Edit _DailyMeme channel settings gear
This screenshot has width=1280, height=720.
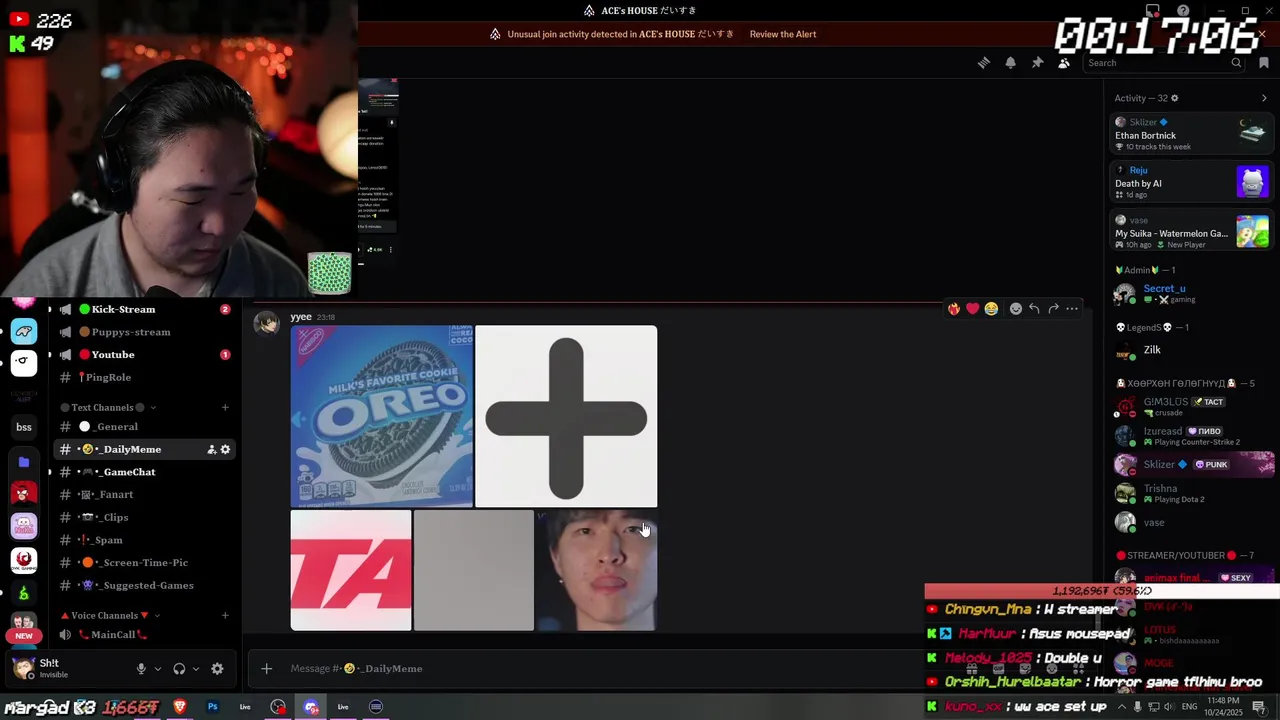[225, 450]
